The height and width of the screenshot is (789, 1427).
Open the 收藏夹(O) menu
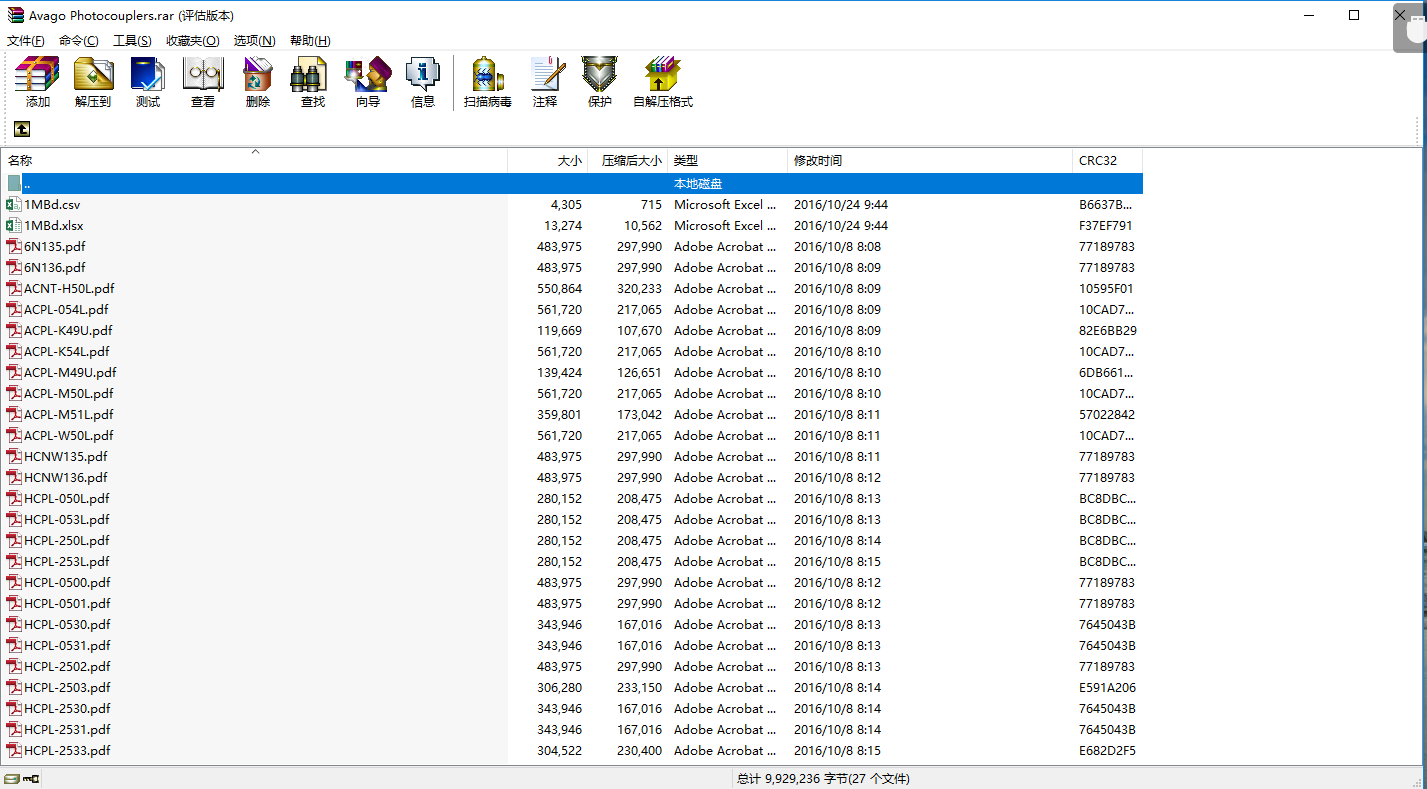tap(193, 40)
